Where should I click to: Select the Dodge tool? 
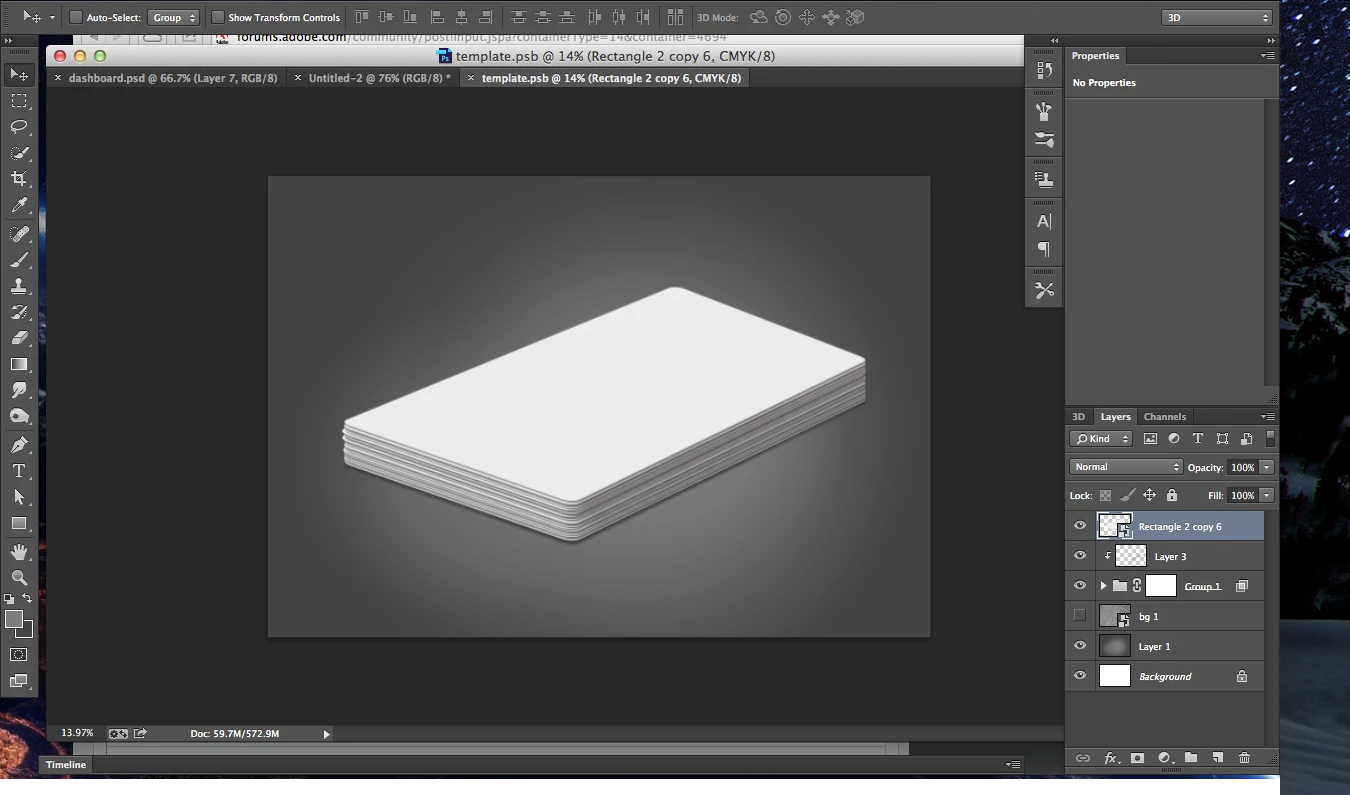point(19,416)
